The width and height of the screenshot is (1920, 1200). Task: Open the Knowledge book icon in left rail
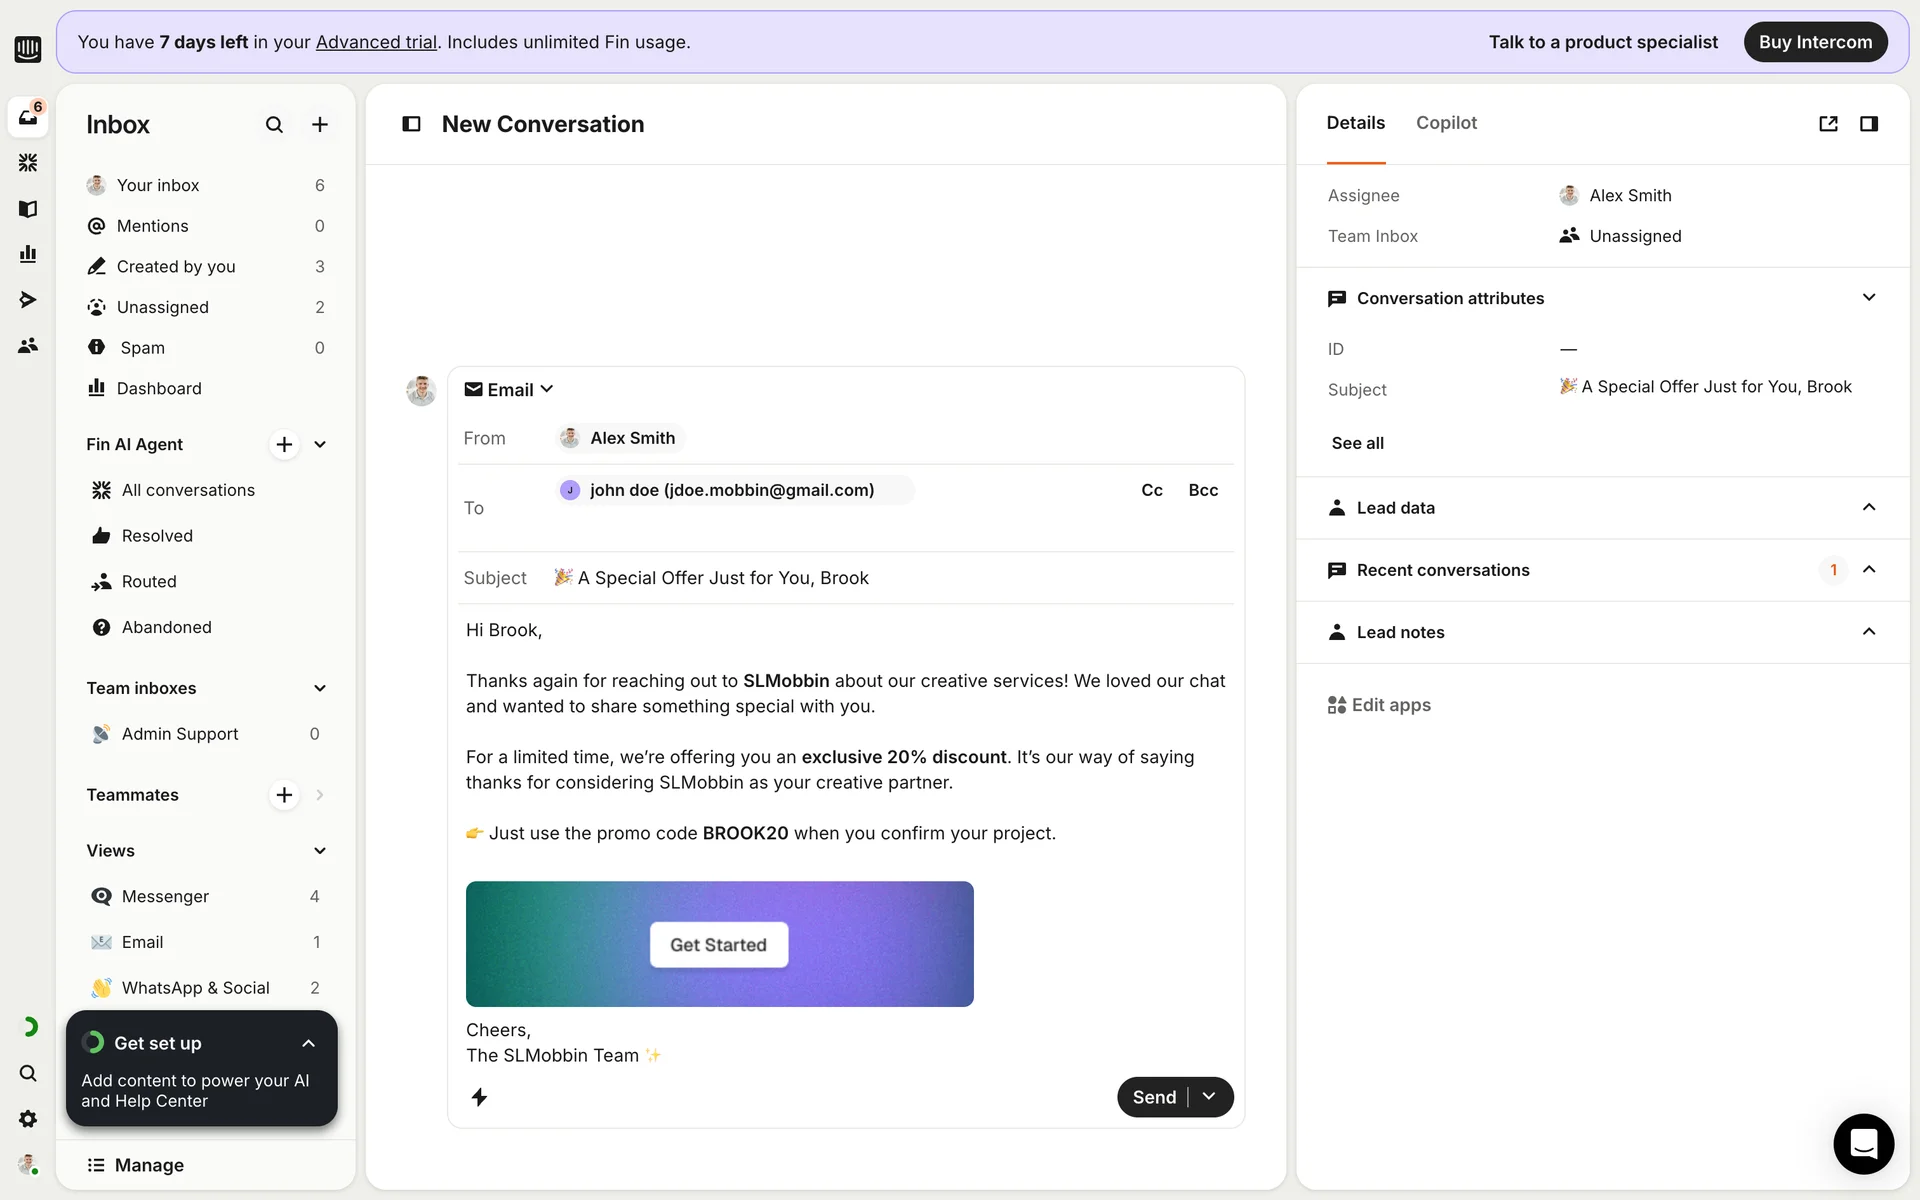[28, 209]
